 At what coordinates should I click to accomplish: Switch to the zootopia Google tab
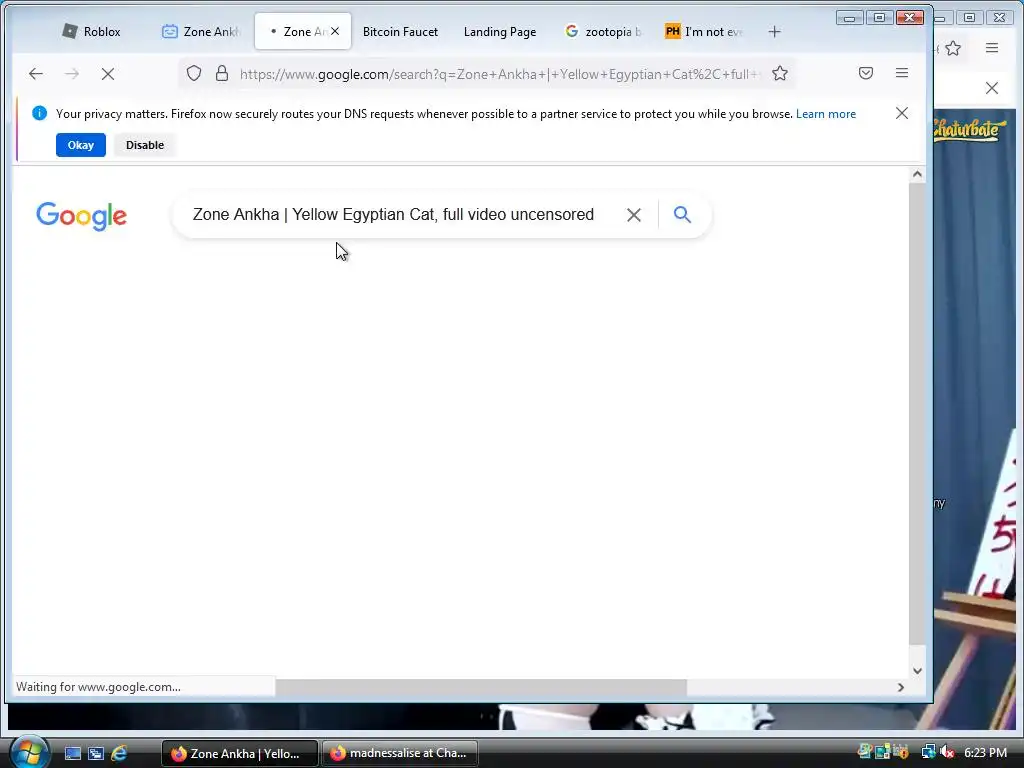pos(603,31)
